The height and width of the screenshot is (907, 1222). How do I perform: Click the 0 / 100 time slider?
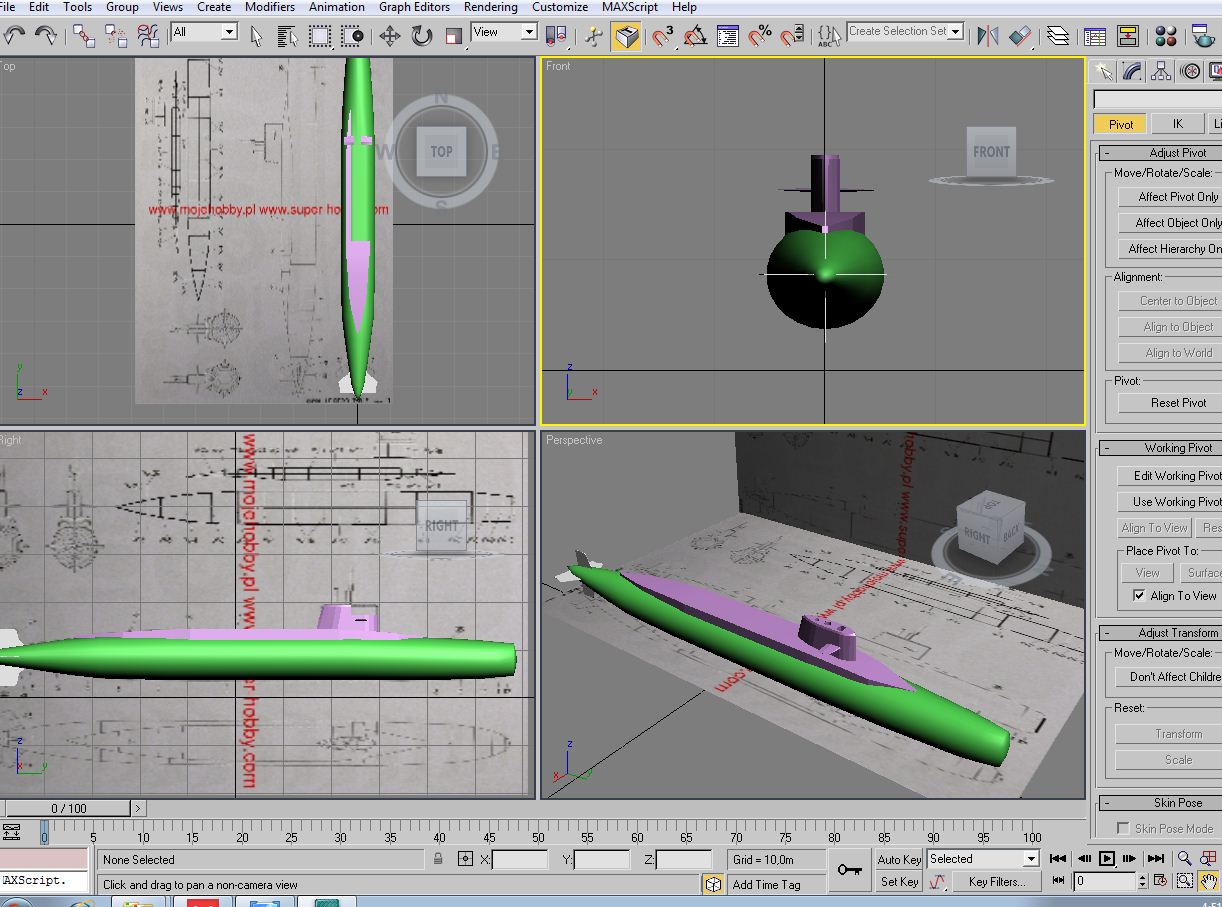(x=69, y=808)
